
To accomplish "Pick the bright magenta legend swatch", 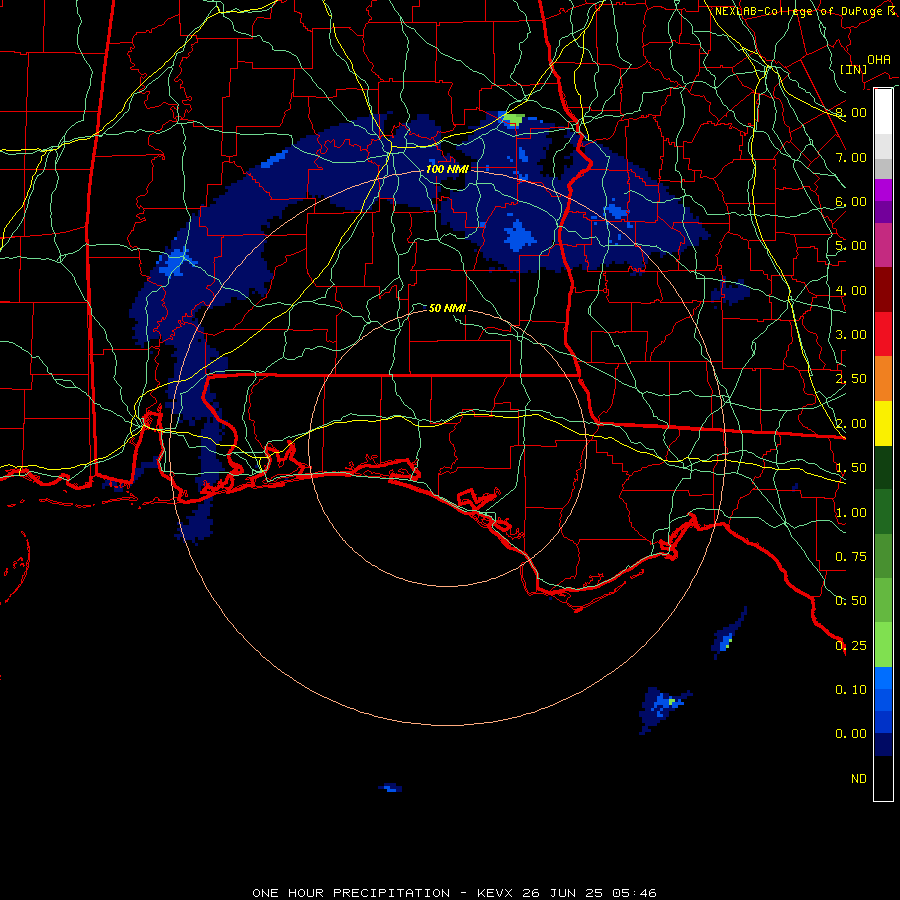I will 883,190.
